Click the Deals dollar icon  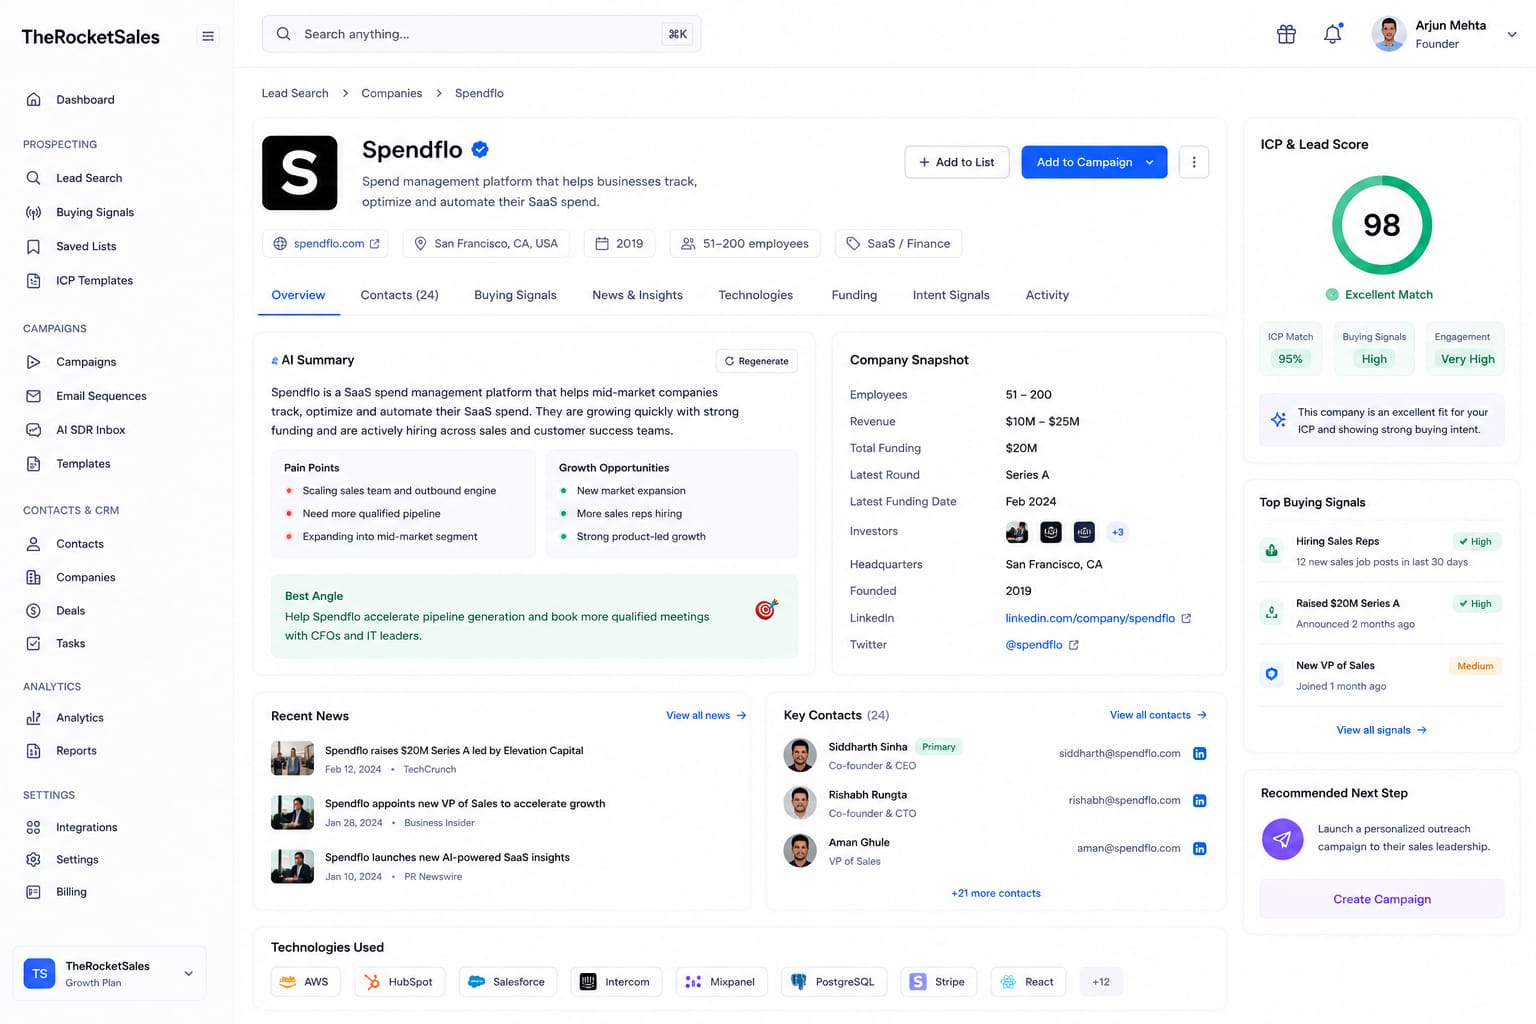click(x=33, y=610)
